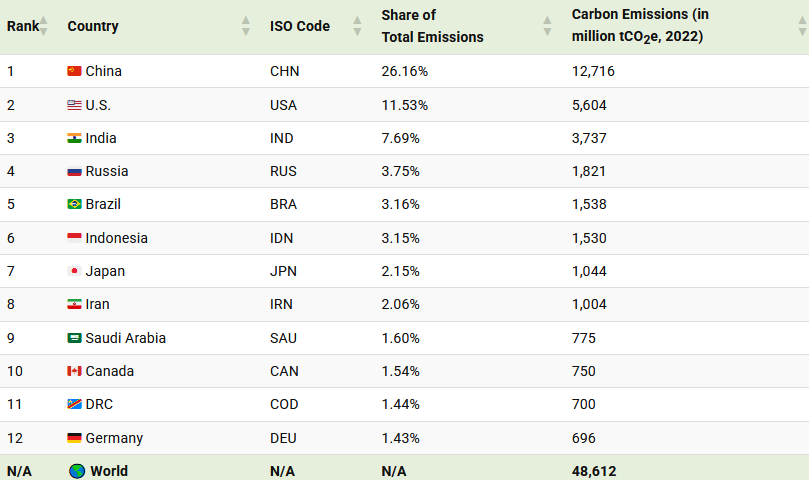Click the India flag icon
The width and height of the screenshot is (809, 480).
(x=74, y=138)
